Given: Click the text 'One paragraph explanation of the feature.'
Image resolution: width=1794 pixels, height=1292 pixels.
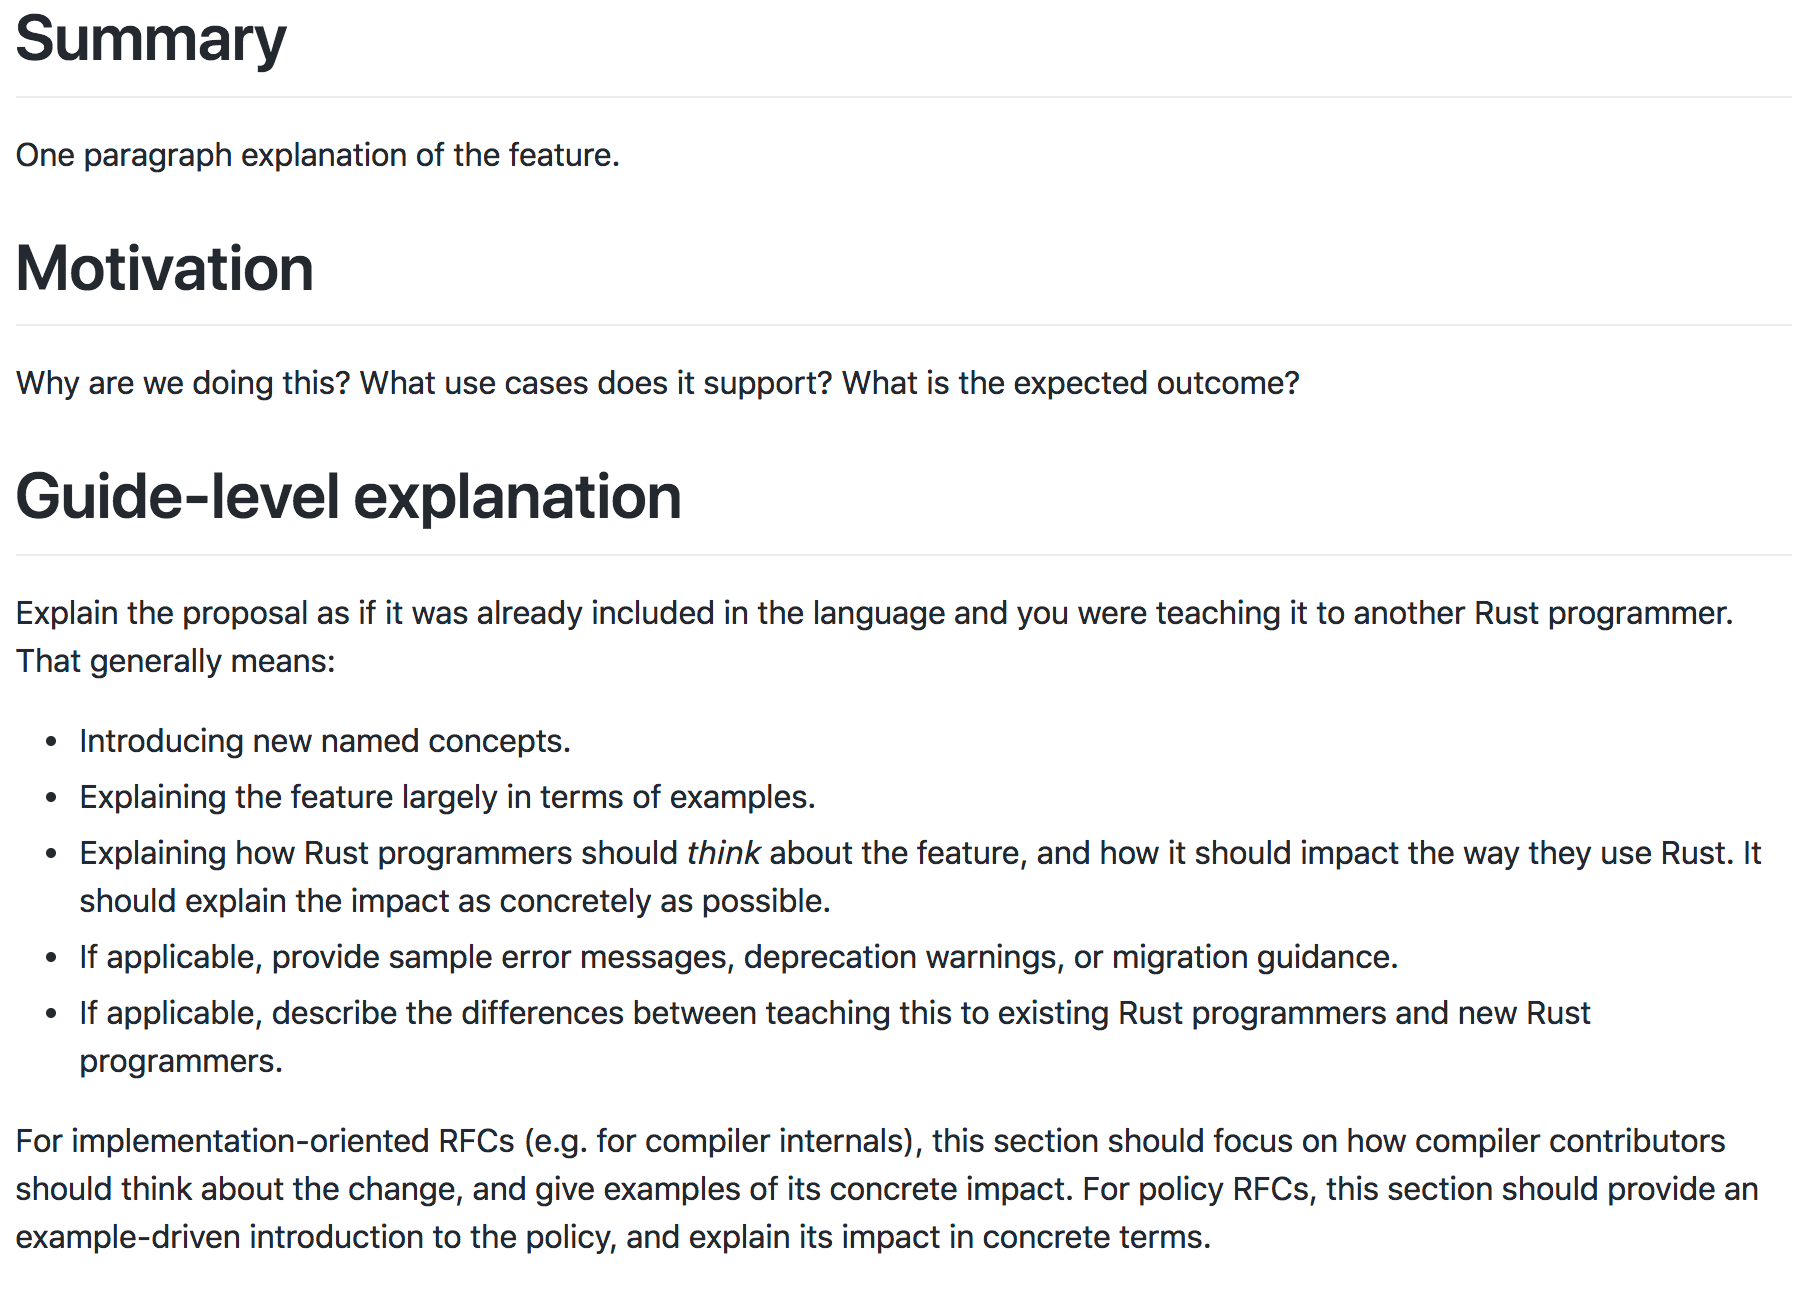Looking at the screenshot, I should 318,155.
